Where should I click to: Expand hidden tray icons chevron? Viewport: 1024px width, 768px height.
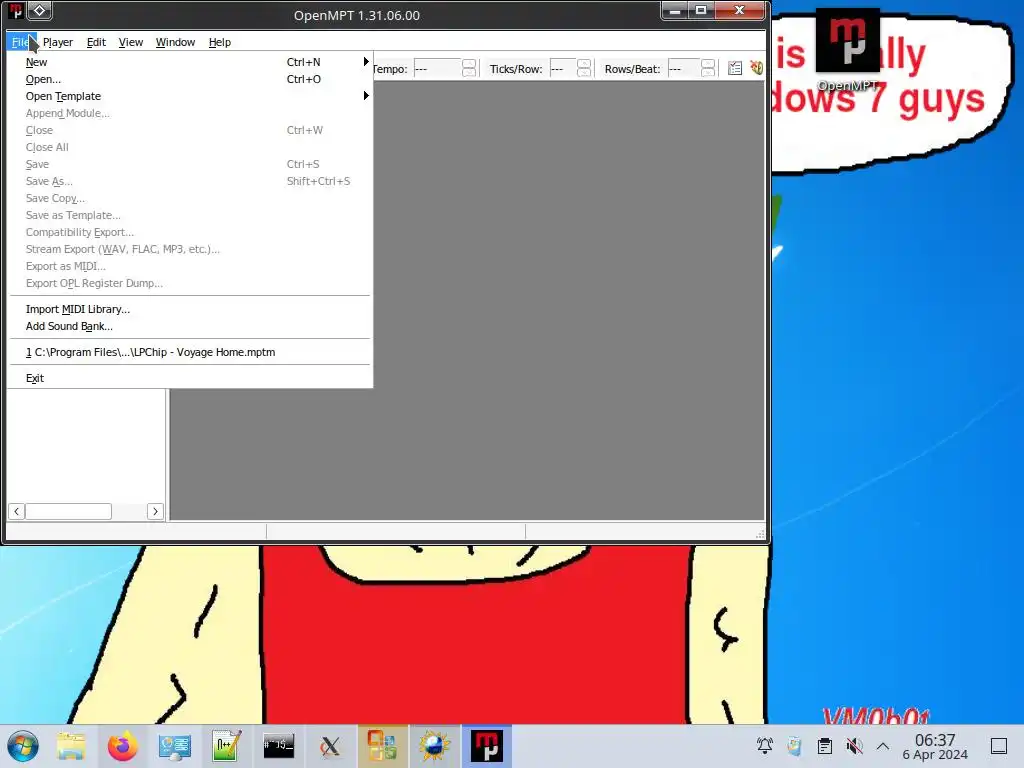point(883,746)
